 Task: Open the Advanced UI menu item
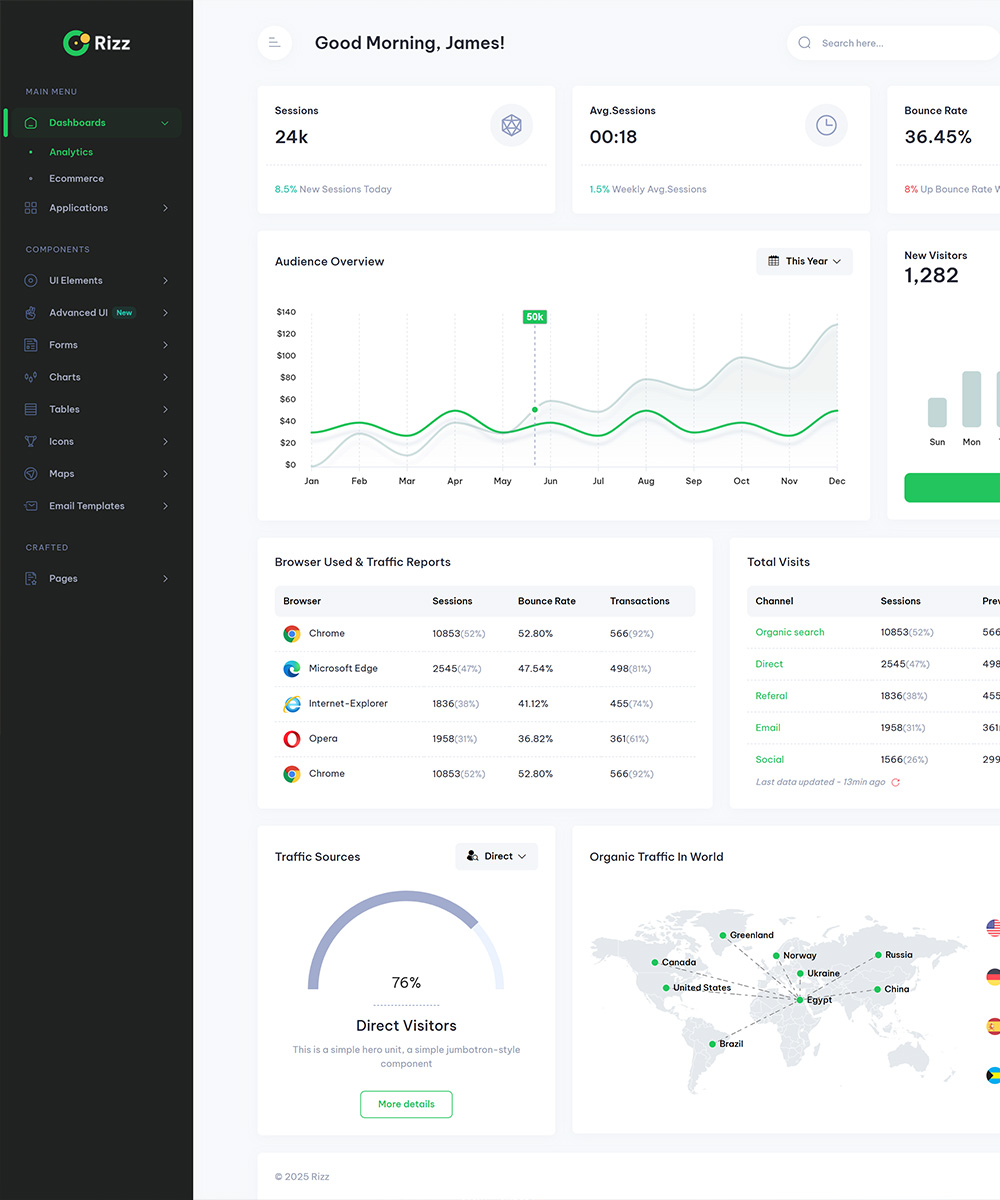78,313
